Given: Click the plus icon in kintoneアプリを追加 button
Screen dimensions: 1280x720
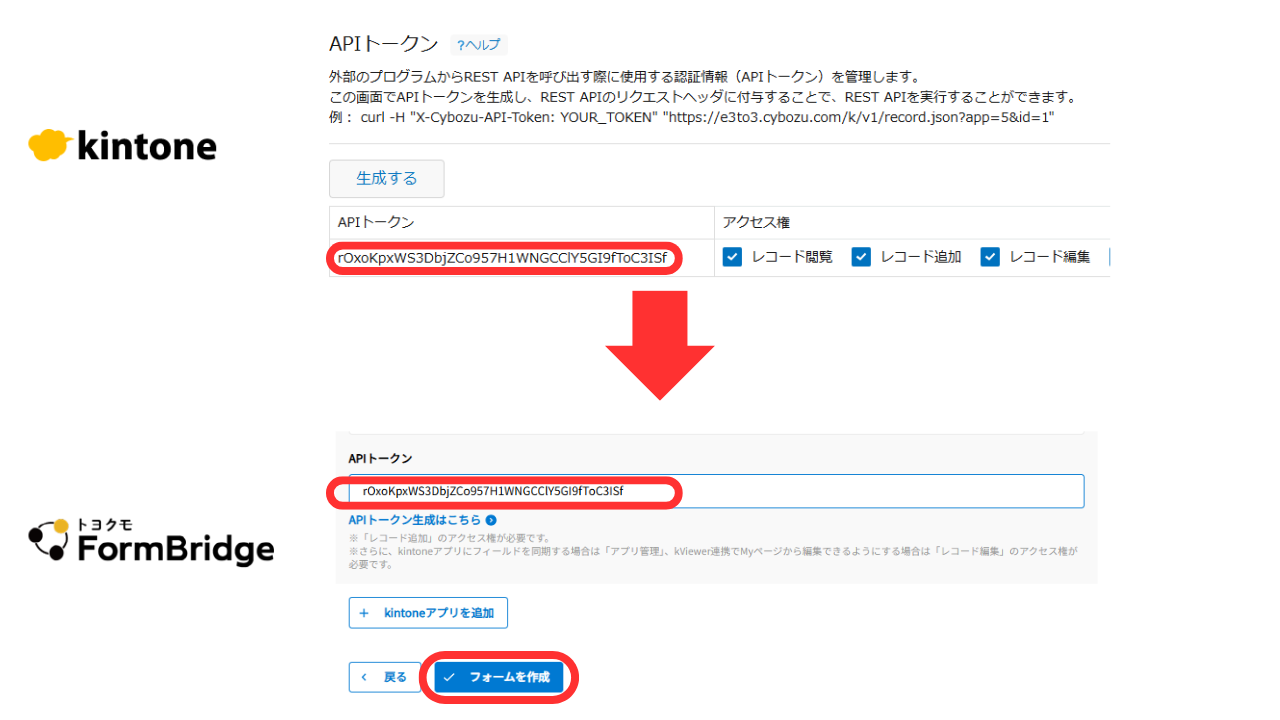Looking at the screenshot, I should coord(362,612).
